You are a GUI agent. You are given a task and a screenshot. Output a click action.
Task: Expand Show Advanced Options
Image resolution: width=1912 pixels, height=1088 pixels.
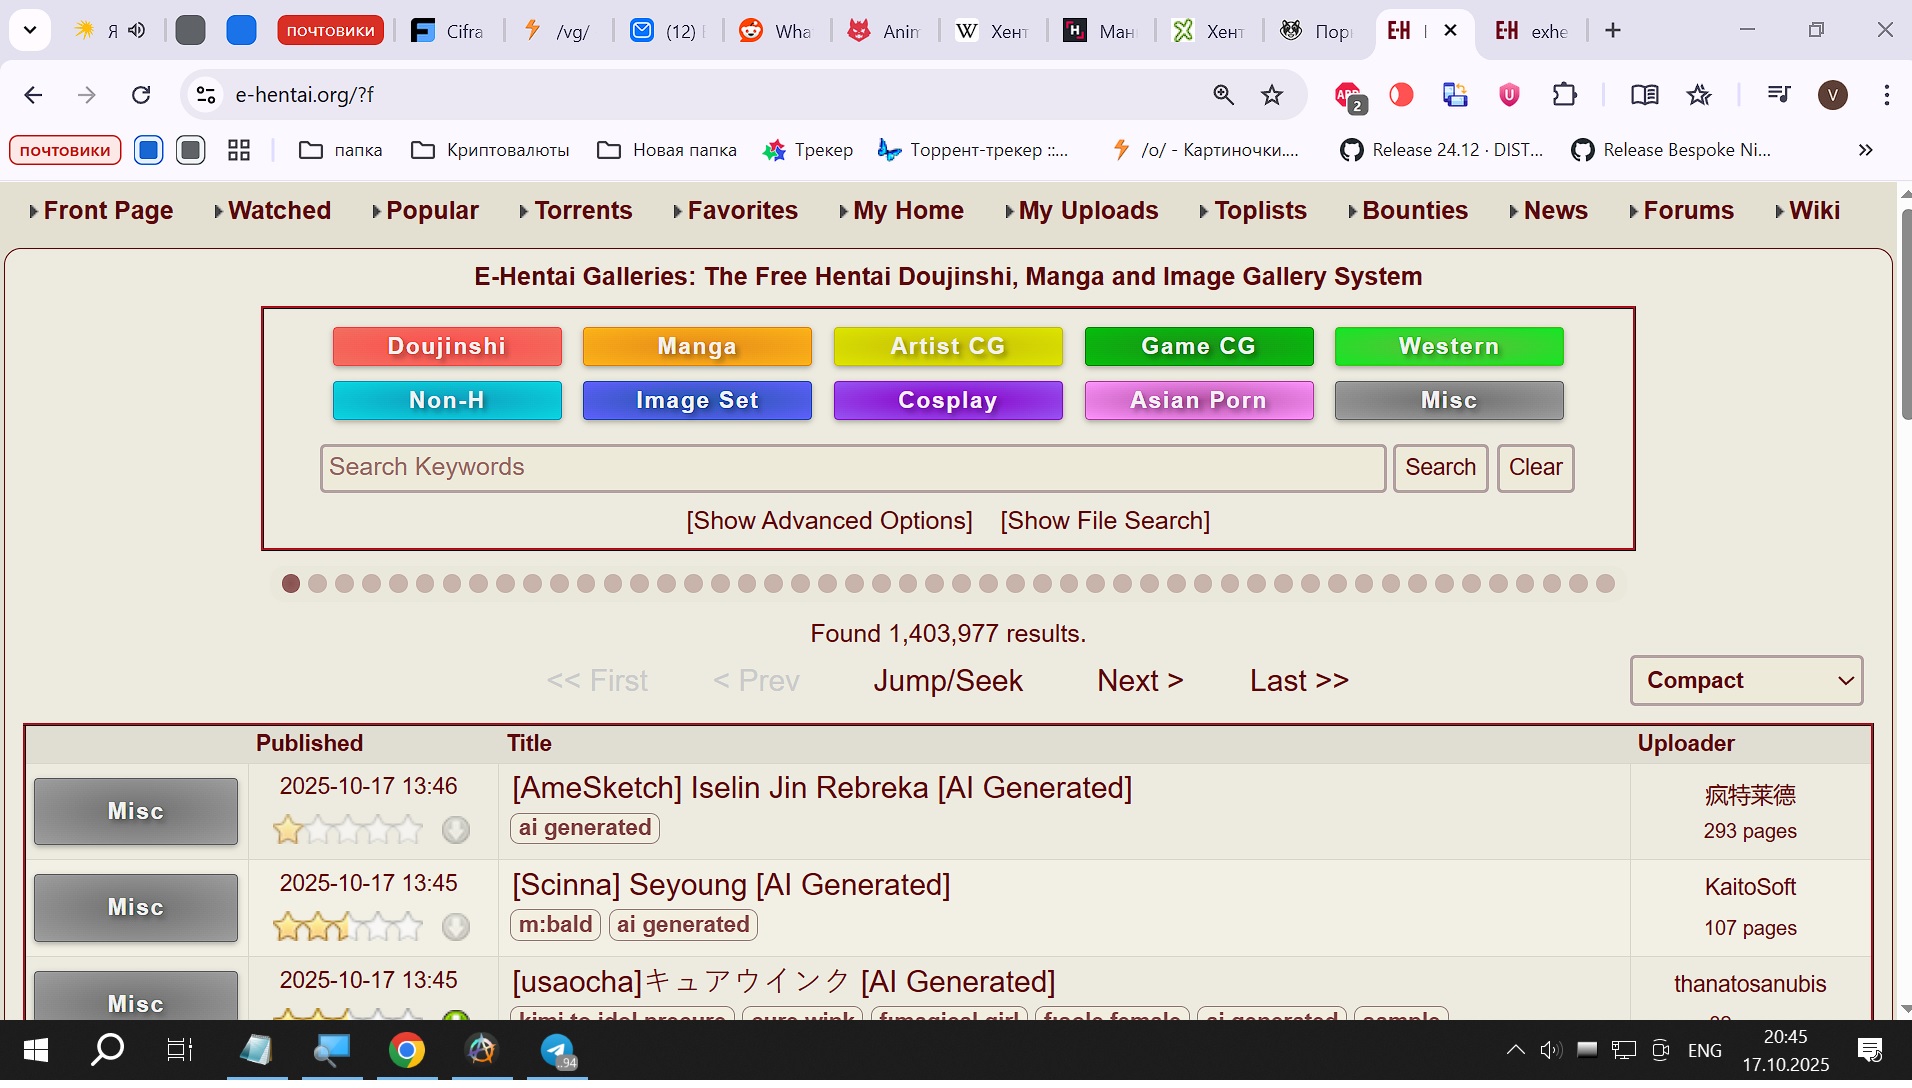pyautogui.click(x=829, y=521)
